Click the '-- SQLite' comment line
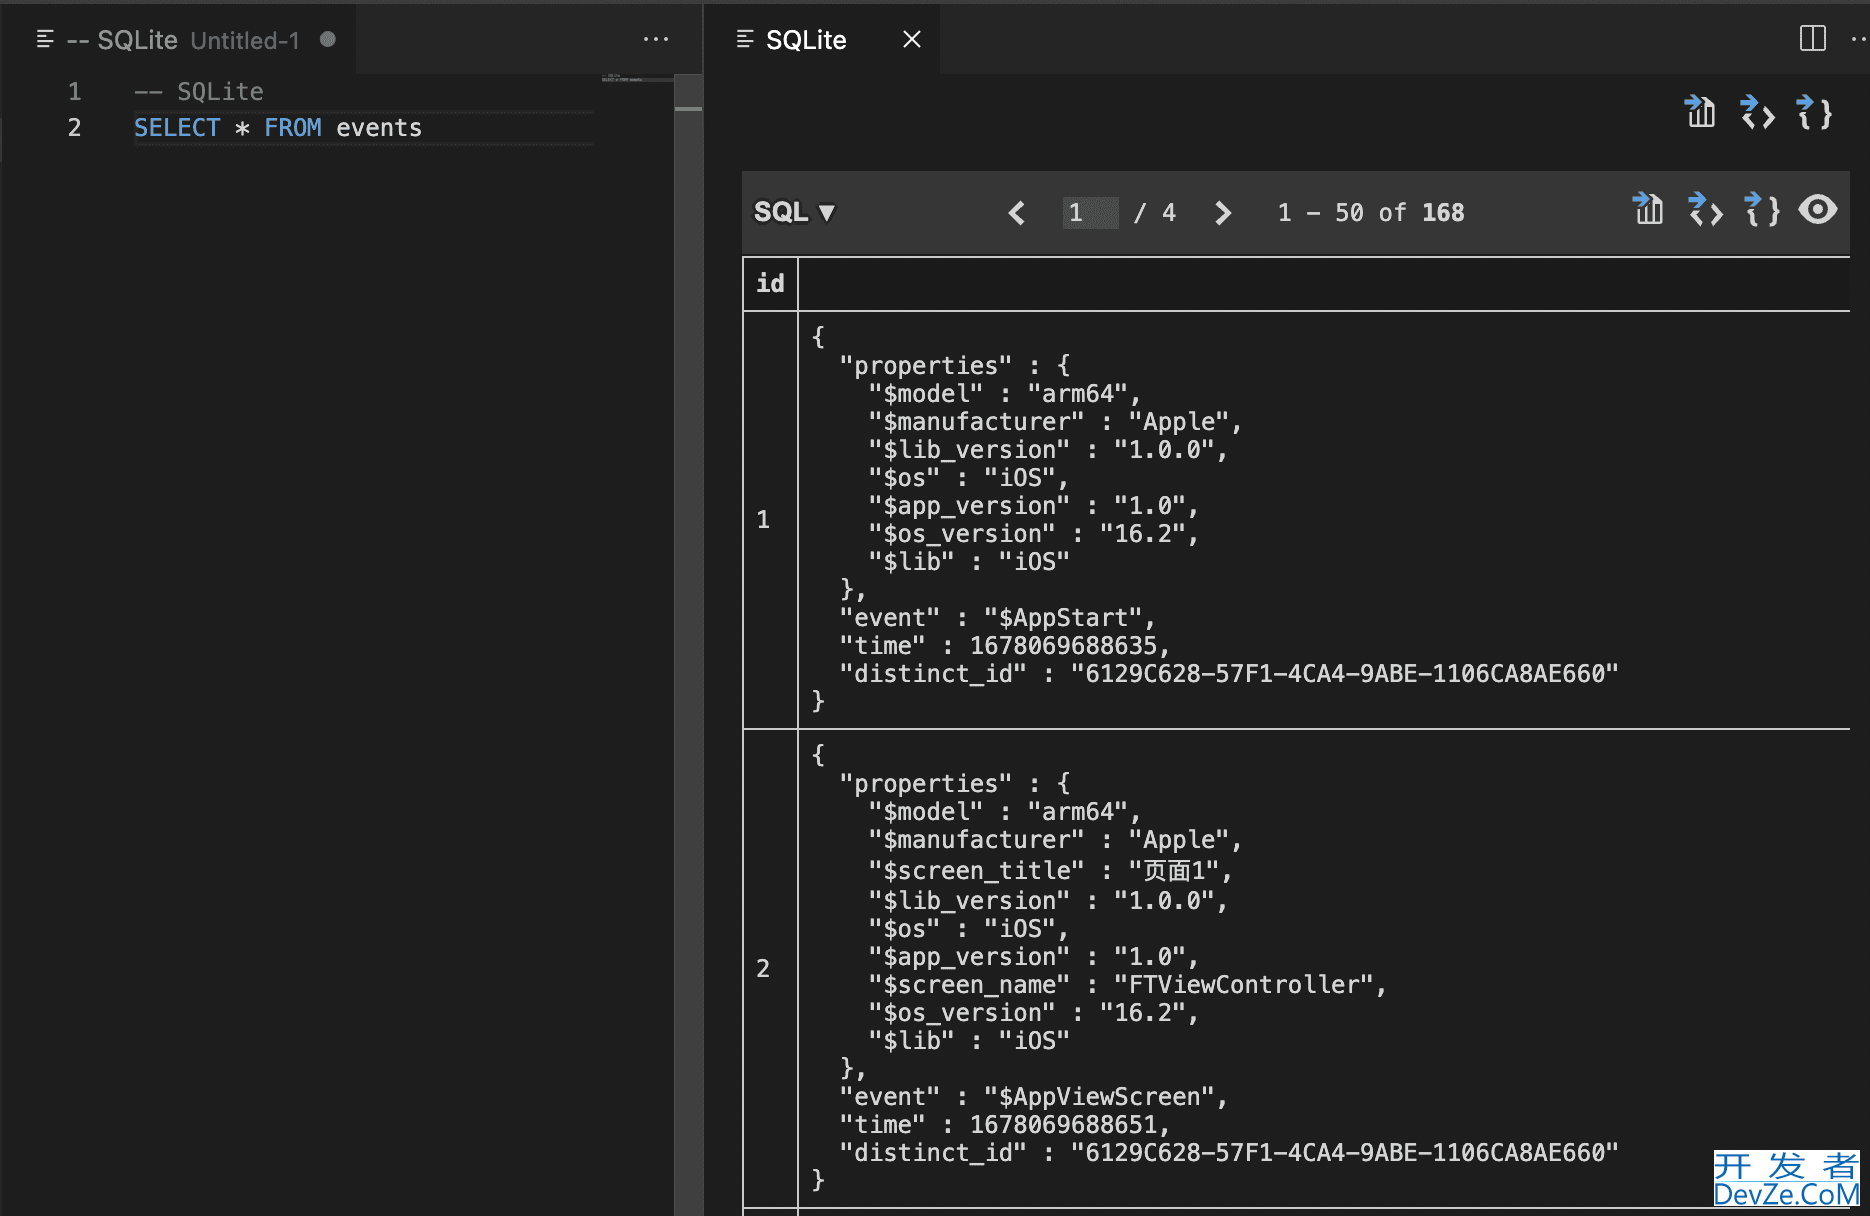The height and width of the screenshot is (1216, 1870). [199, 92]
